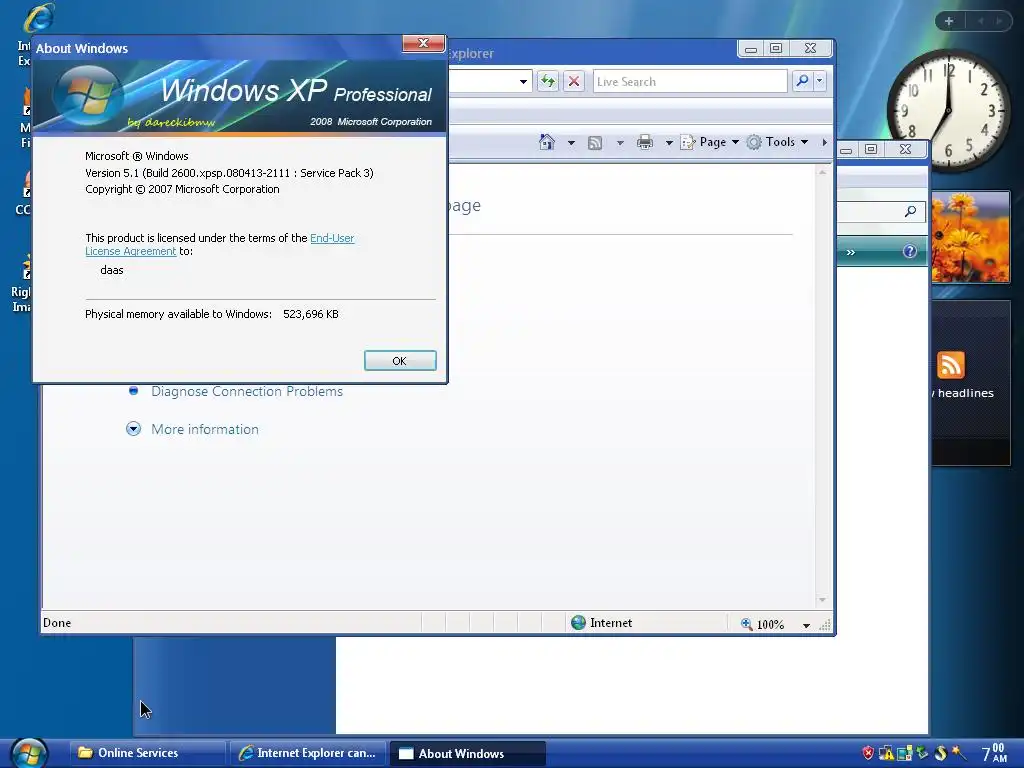This screenshot has height=768, width=1024.
Task: Click the analog clock gadget
Action: (948, 111)
